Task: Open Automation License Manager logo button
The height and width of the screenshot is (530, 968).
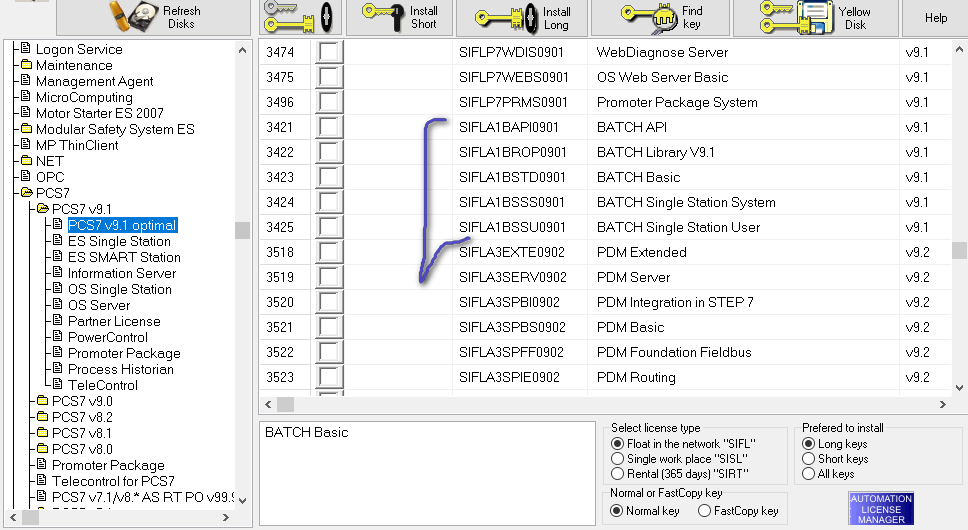Action: coord(881,508)
